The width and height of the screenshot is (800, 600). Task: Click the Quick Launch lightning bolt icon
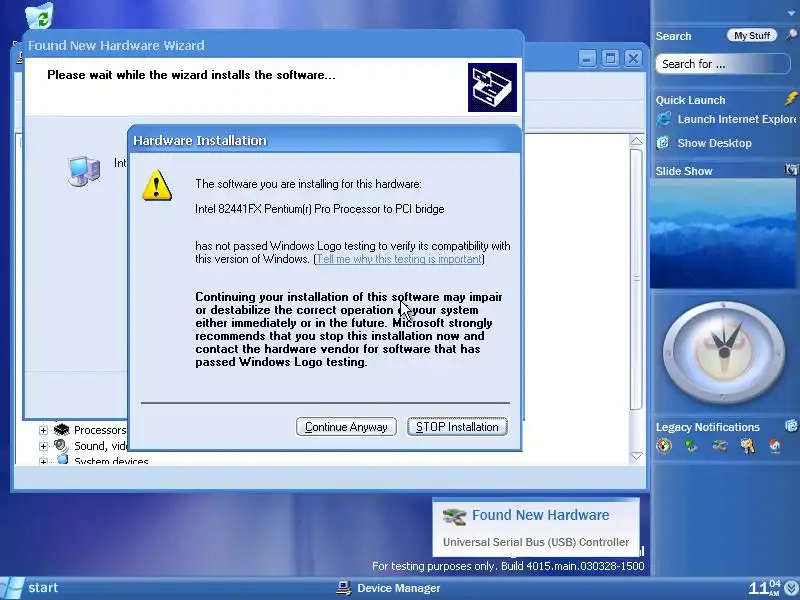pos(791,98)
